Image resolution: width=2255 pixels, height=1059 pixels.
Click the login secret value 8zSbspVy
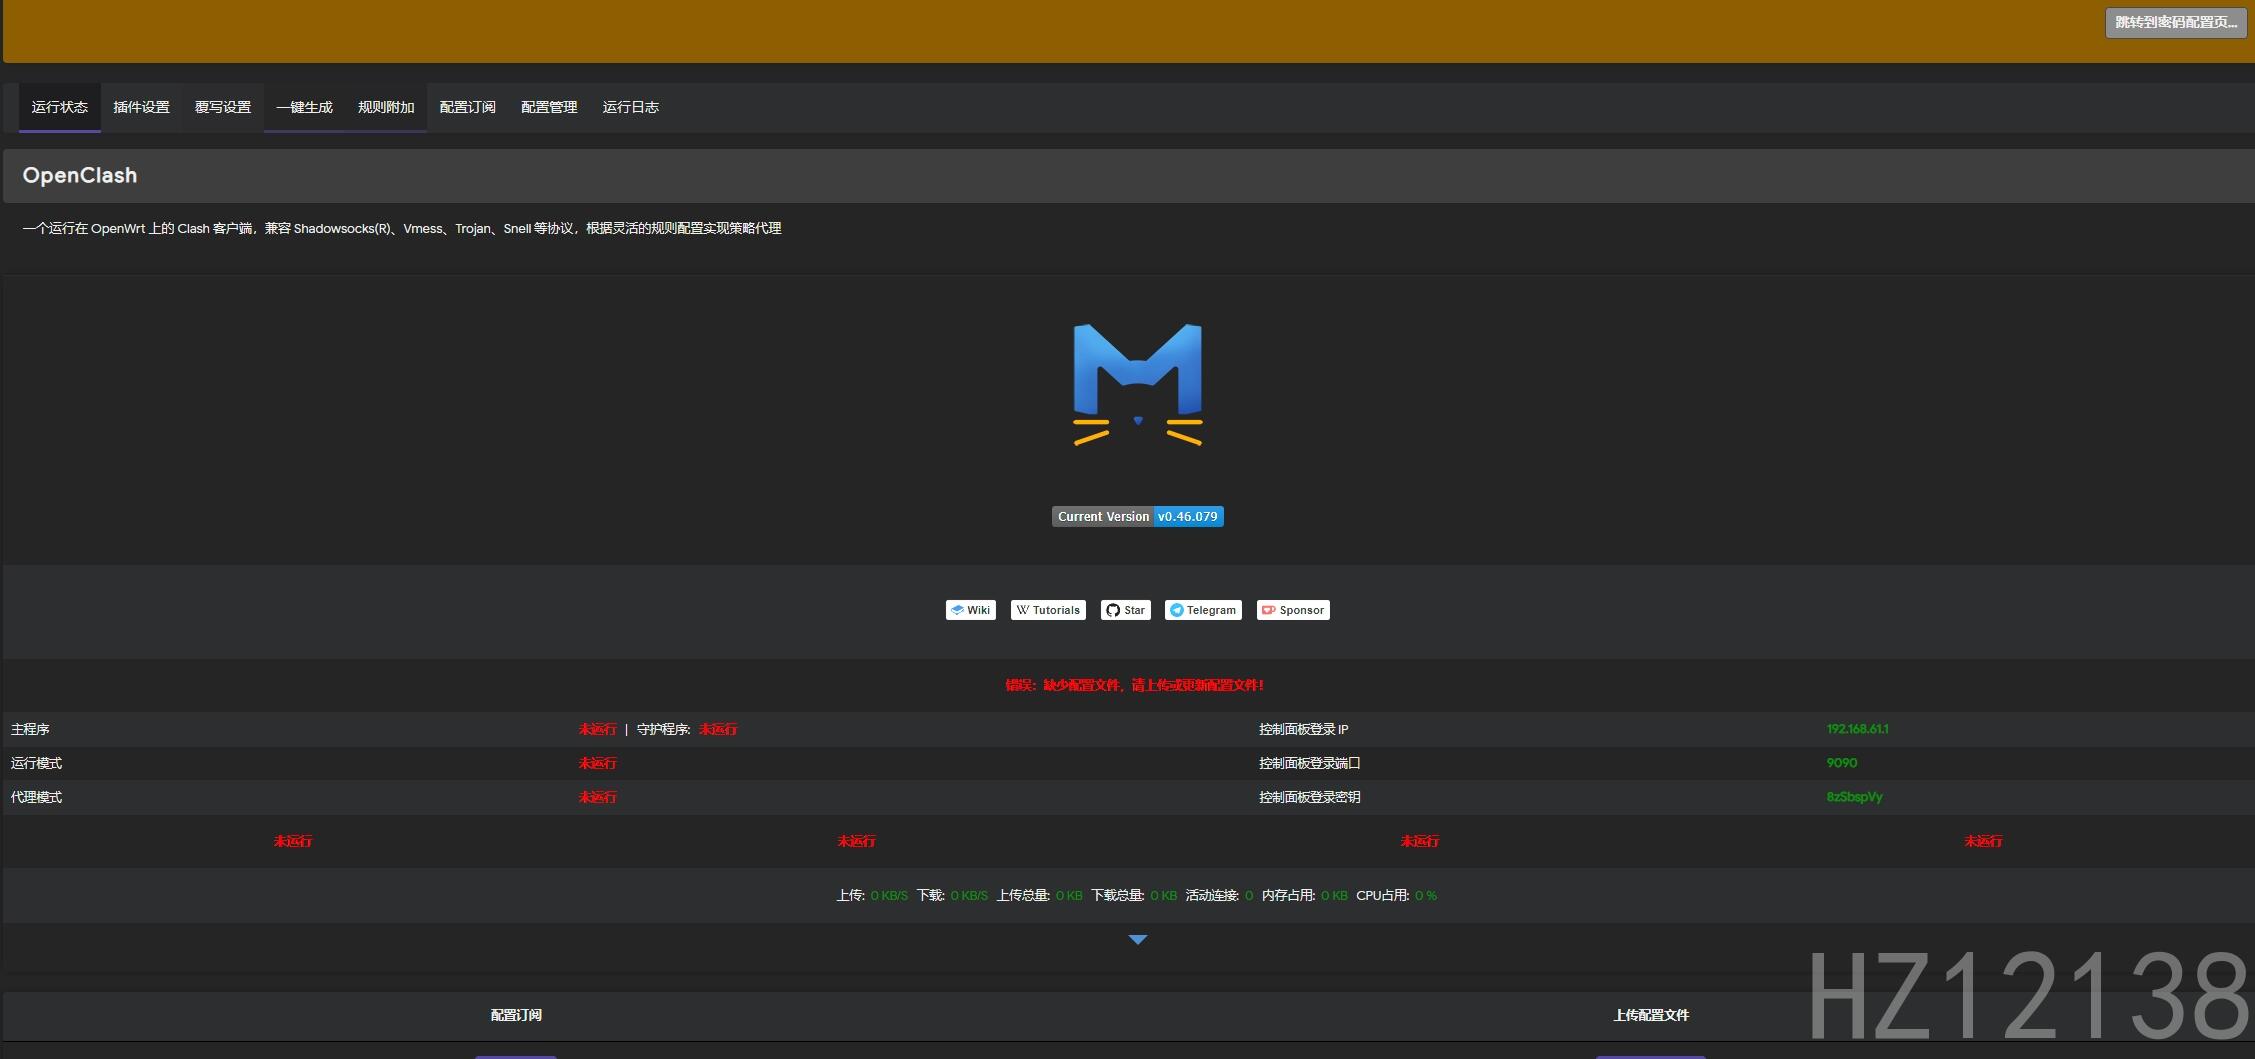point(1855,797)
